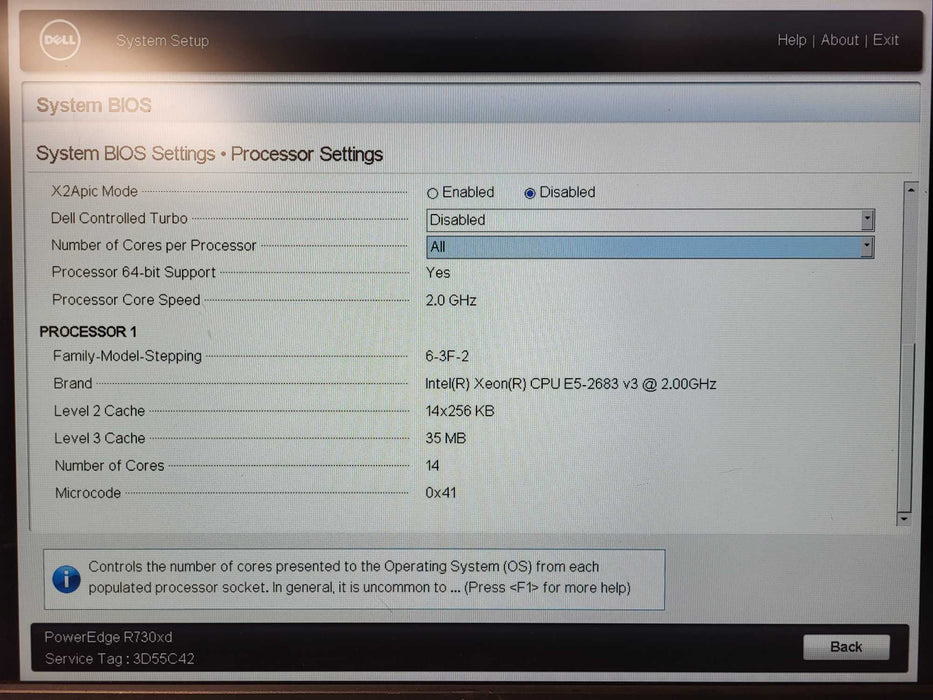
Task: Click the PROCESSOR 1 section heading
Action: 88,332
